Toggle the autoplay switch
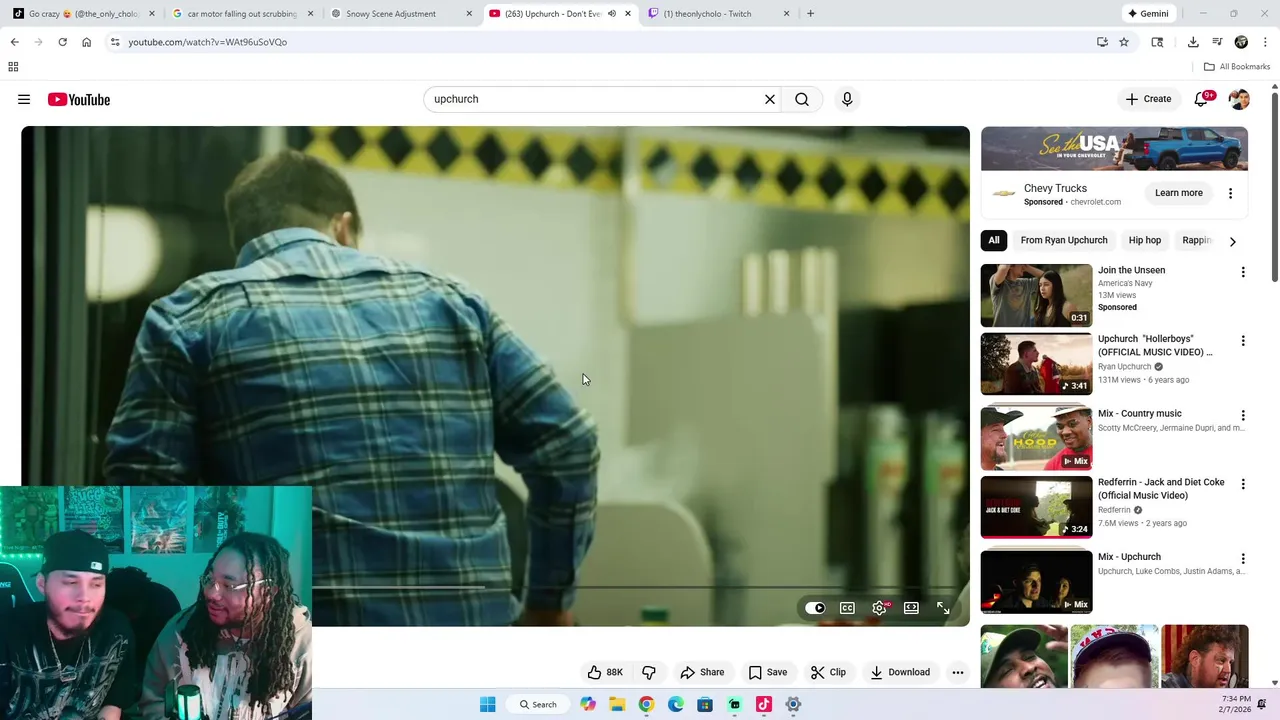Viewport: 1280px width, 720px height. (815, 607)
